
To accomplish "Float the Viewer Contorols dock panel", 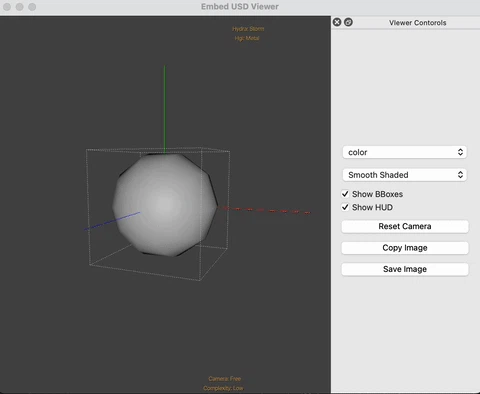I will [x=348, y=22].
